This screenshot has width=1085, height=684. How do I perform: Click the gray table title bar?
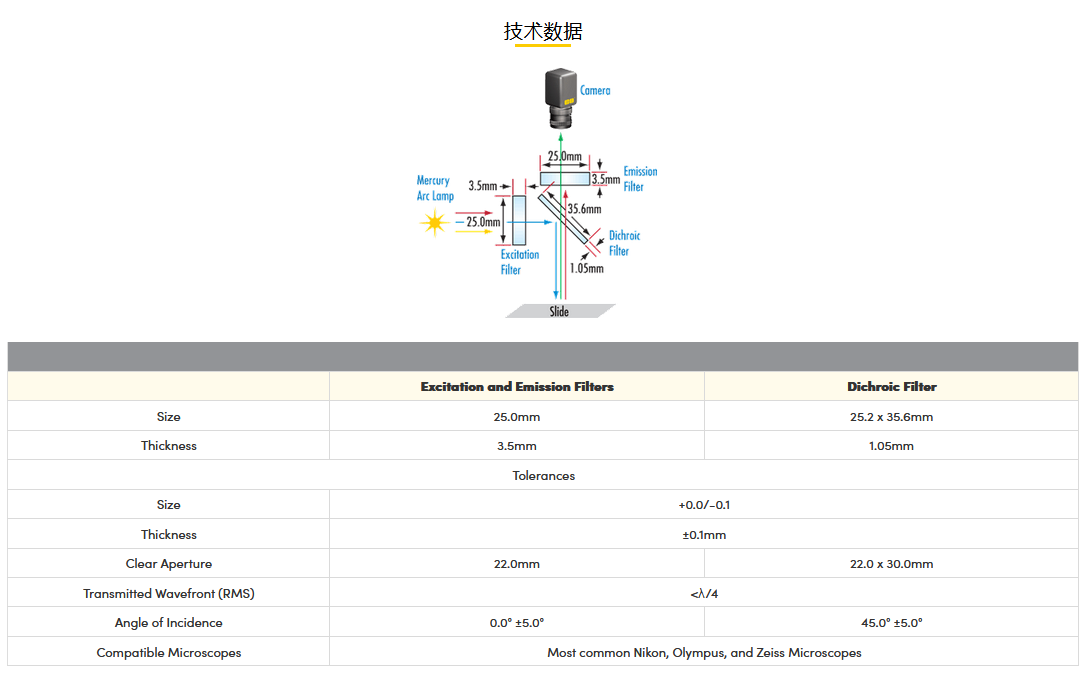click(543, 357)
